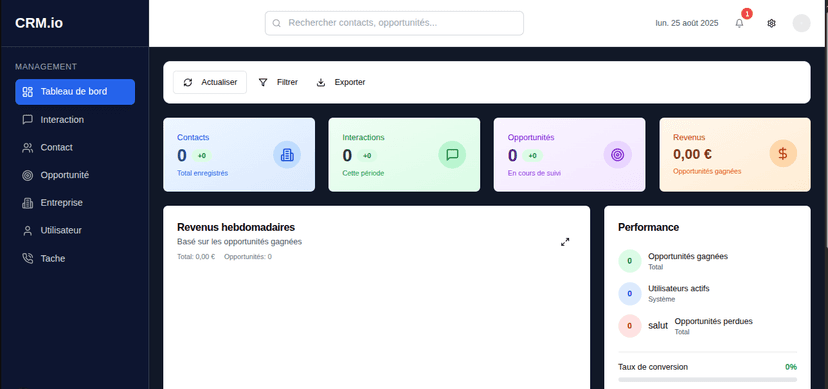This screenshot has width=828, height=389.
Task: Click the green 0 circle for Opportunités gagnées
Action: [629, 261]
